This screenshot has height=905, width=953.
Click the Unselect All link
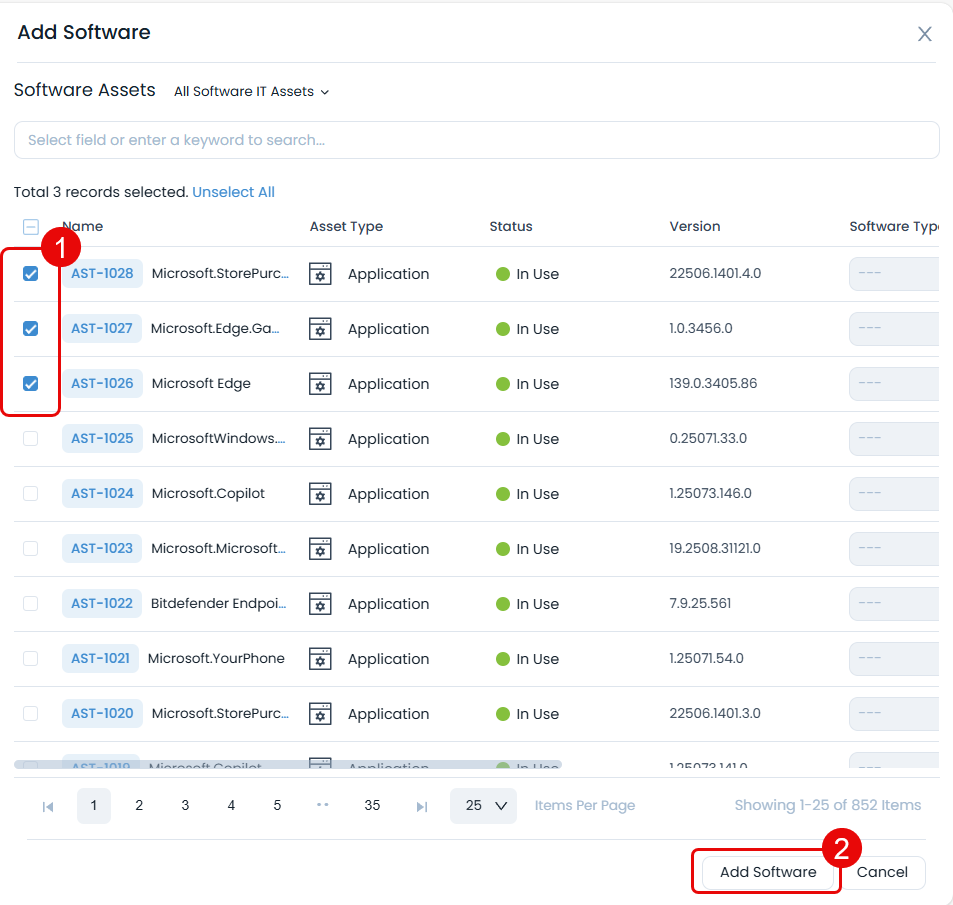(233, 192)
